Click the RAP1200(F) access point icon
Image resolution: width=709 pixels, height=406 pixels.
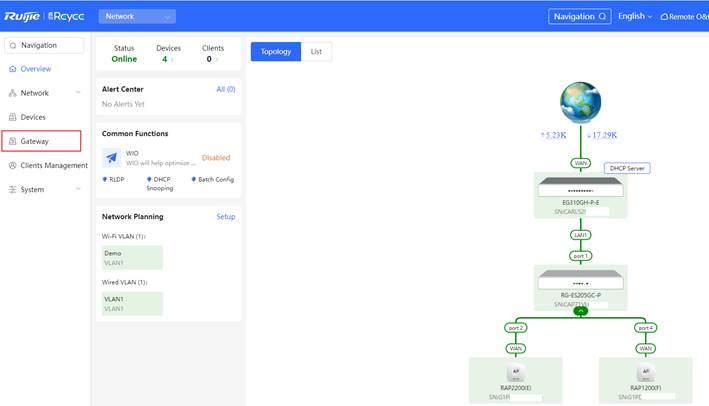pos(645,371)
